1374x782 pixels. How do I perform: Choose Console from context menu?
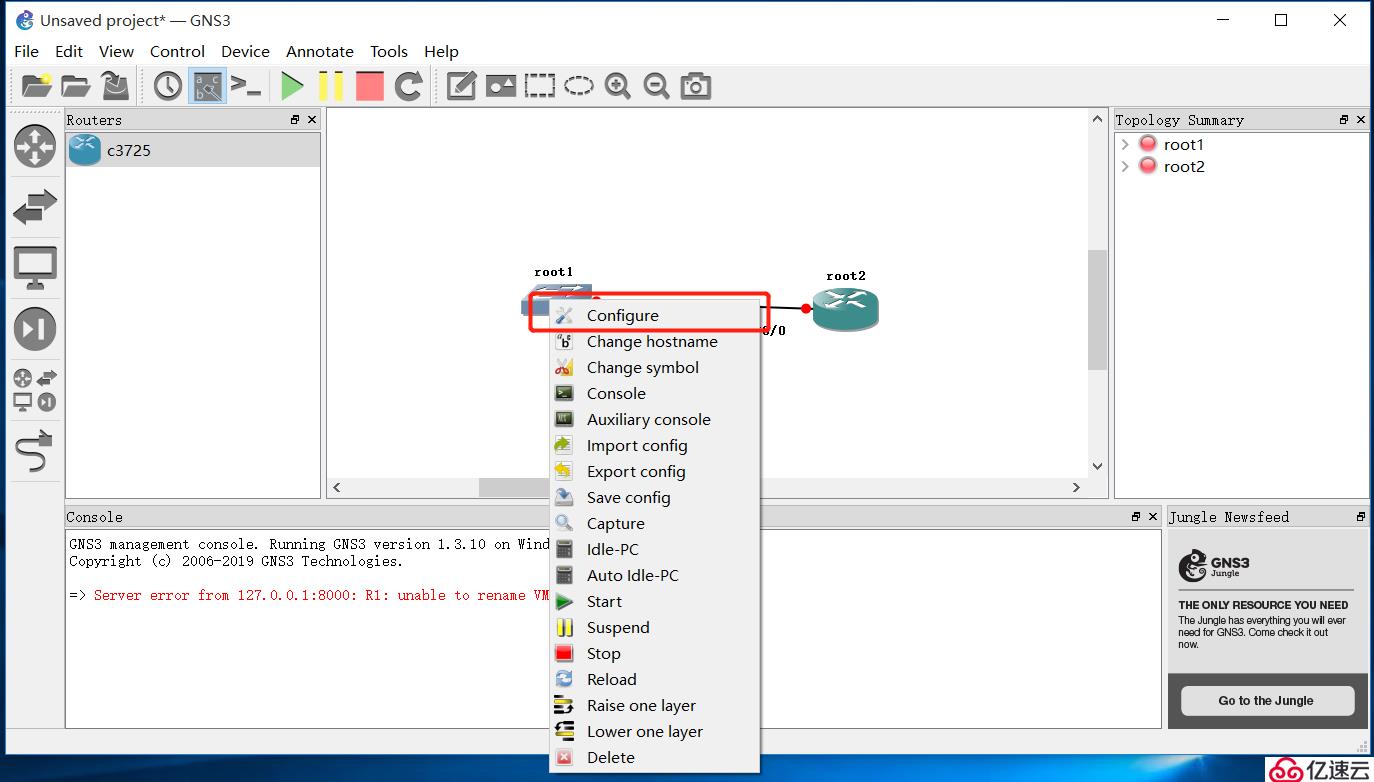(655, 393)
